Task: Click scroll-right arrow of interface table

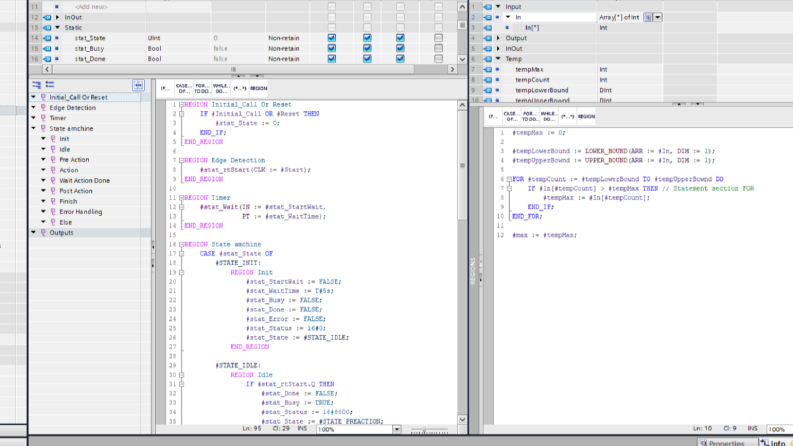Action: (452, 69)
